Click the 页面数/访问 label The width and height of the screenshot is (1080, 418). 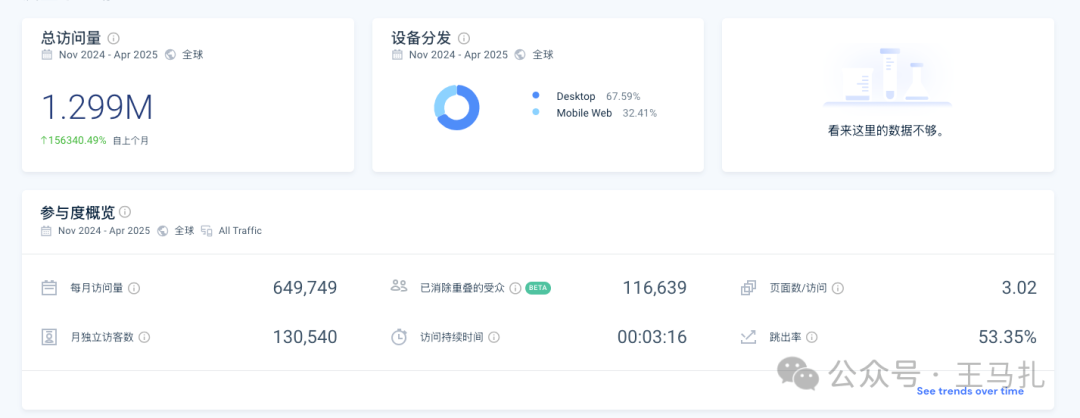pos(798,288)
